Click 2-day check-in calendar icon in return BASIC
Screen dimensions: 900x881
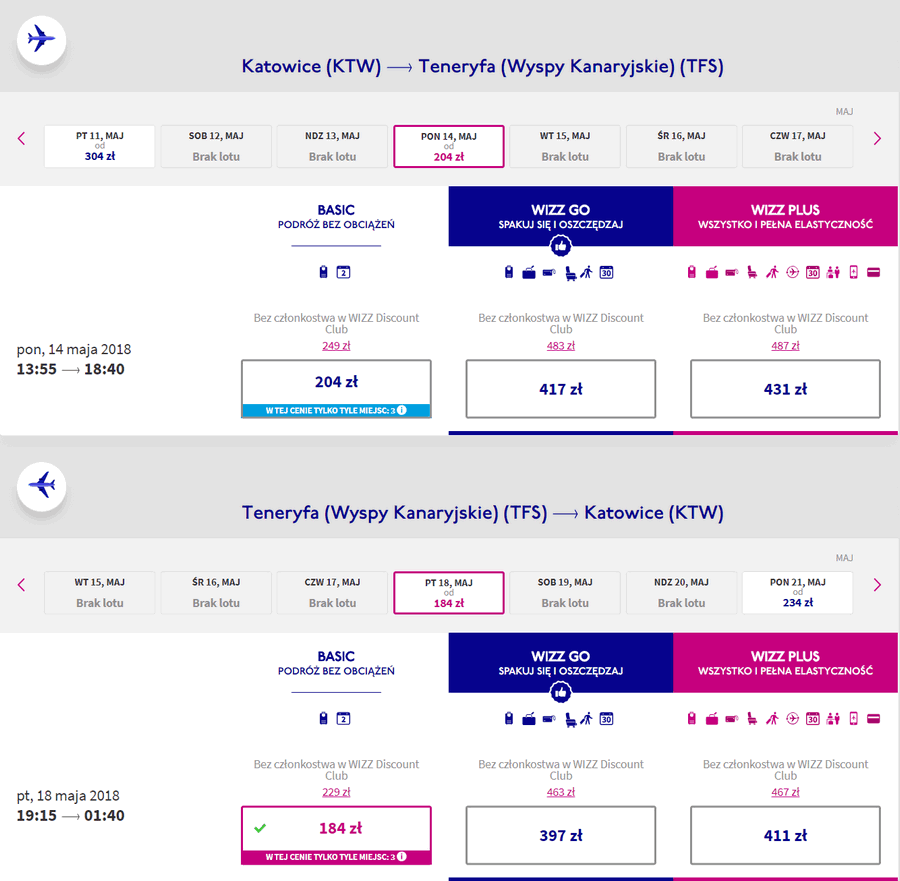tap(343, 719)
